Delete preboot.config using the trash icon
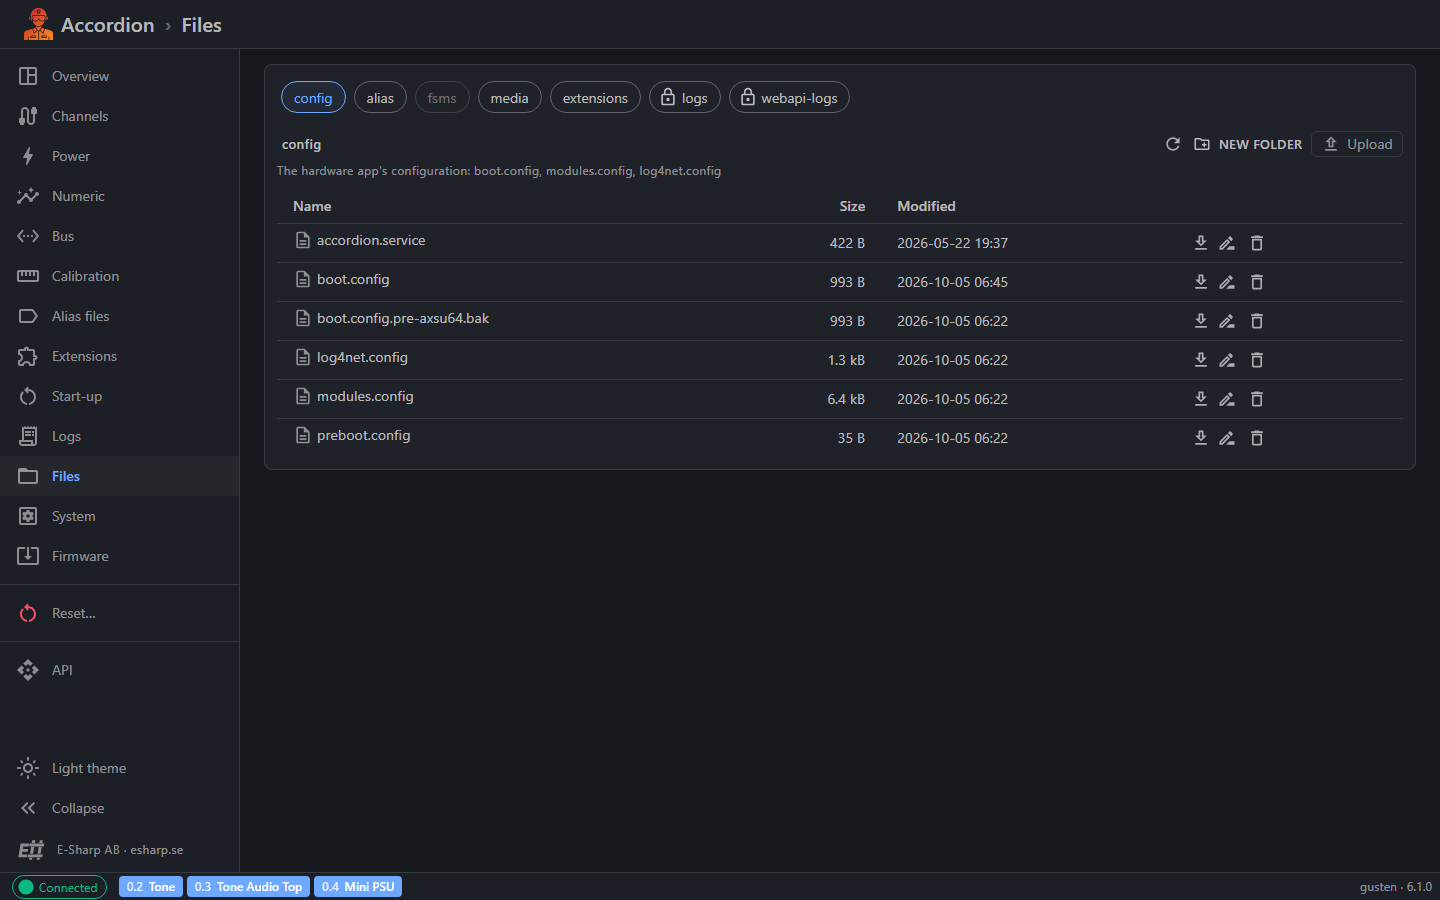The image size is (1440, 900). tap(1257, 438)
